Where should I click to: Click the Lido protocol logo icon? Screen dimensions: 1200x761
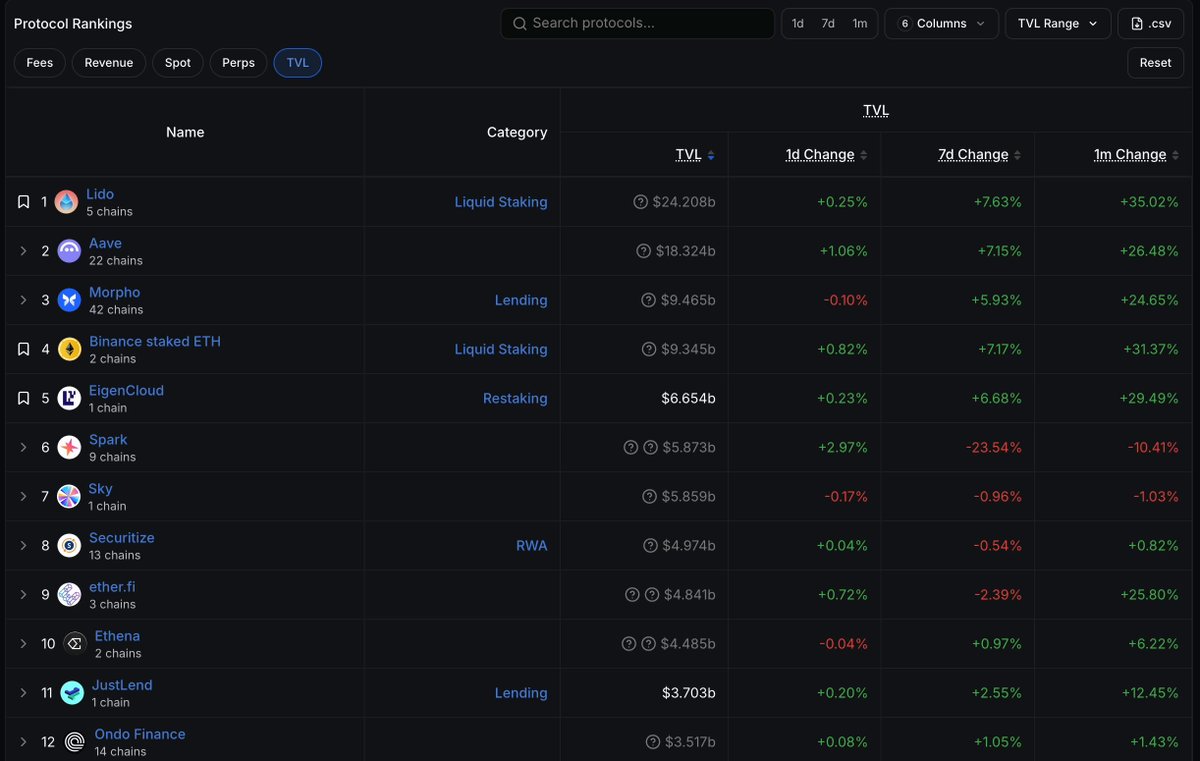click(x=66, y=202)
